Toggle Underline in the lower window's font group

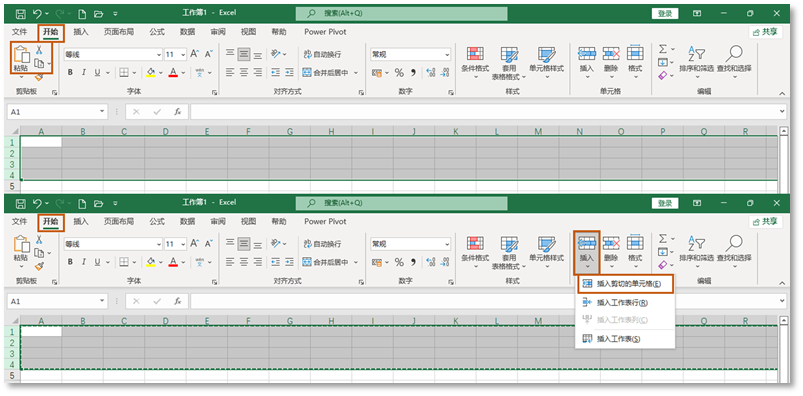[x=97, y=262]
